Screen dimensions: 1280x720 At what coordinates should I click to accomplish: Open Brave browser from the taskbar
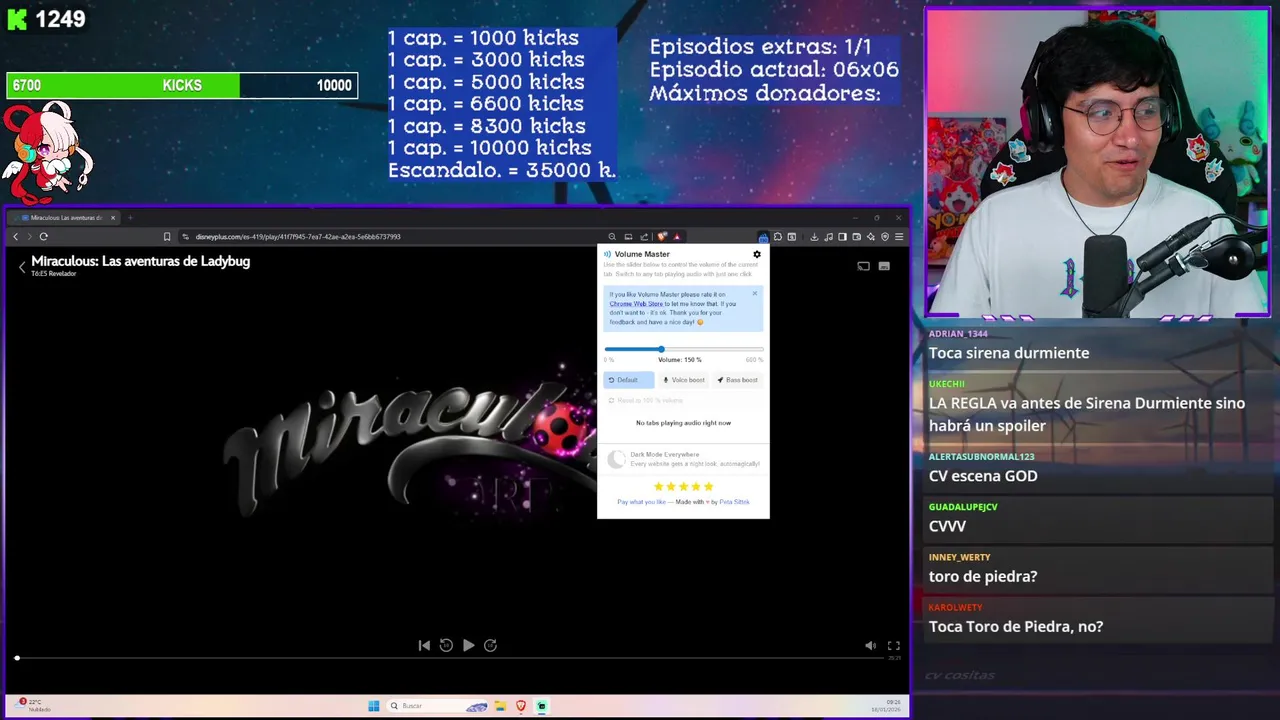pyautogui.click(x=521, y=706)
